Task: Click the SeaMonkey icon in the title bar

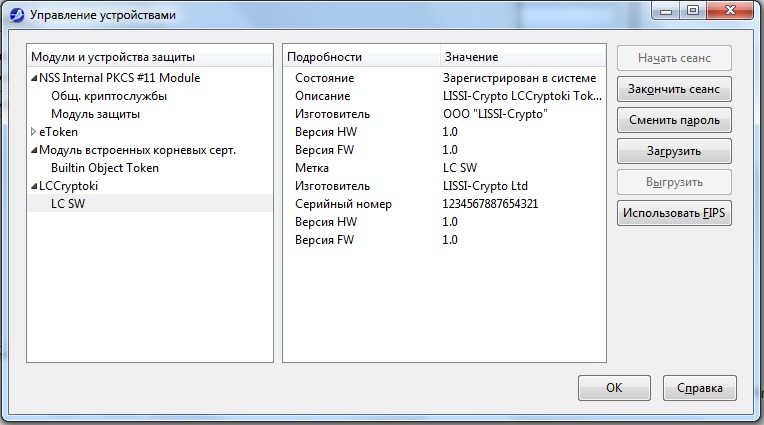Action: [x=17, y=15]
